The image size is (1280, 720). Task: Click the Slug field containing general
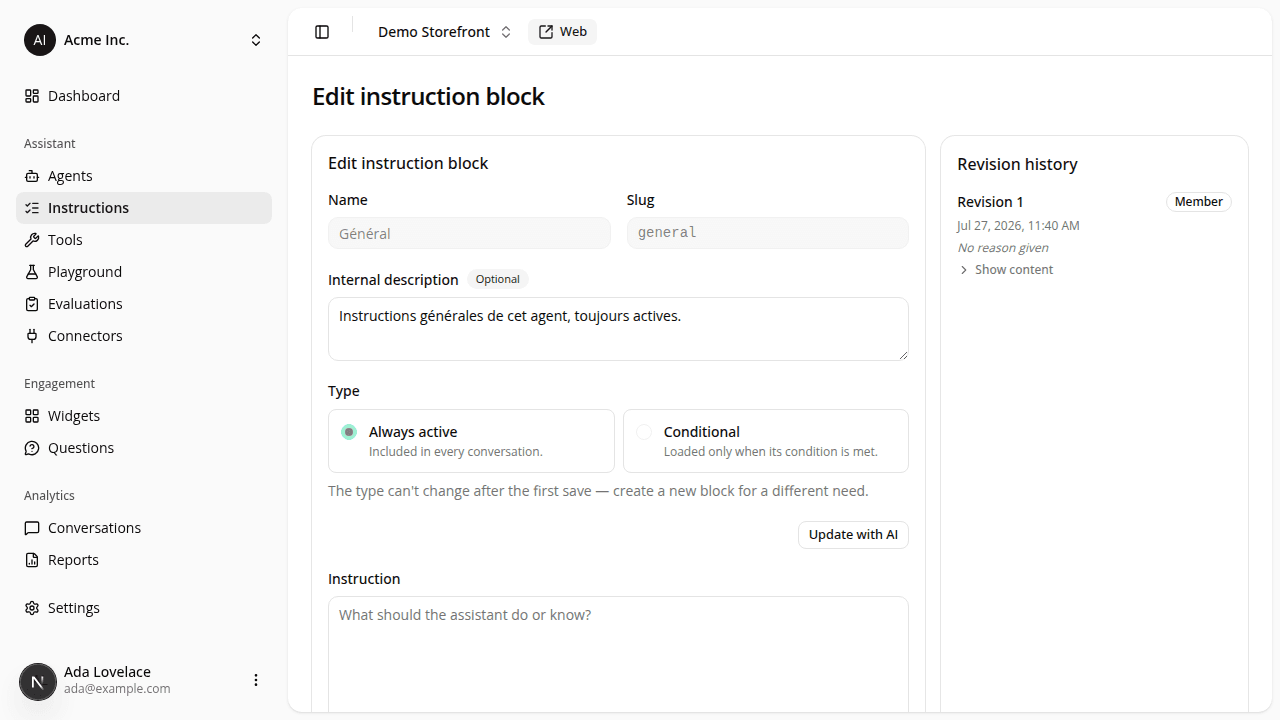coord(768,233)
